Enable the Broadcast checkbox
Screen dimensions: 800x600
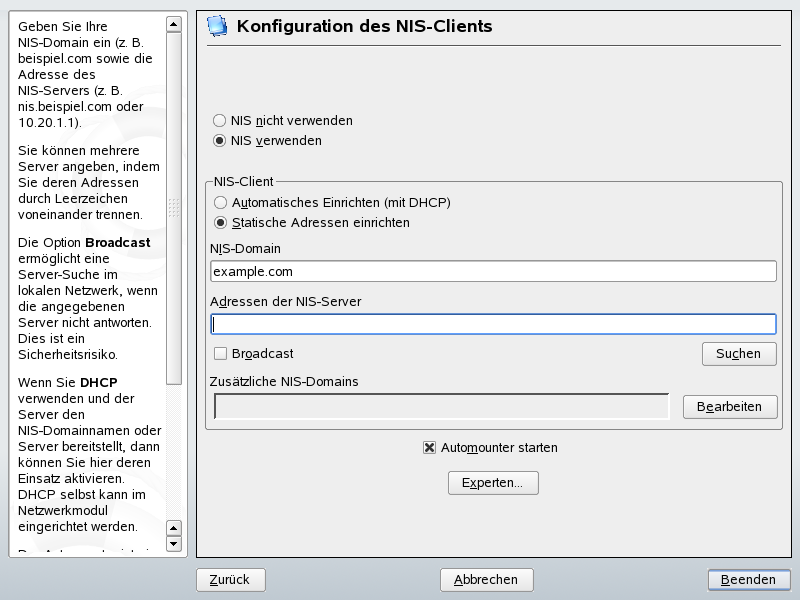click(221, 353)
